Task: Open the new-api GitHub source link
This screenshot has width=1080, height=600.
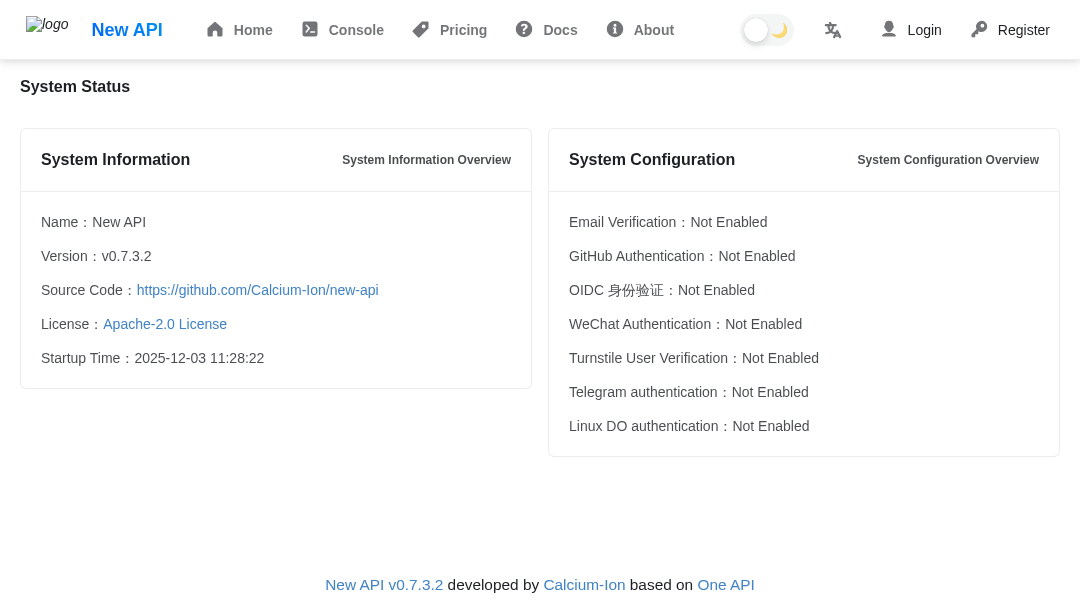Action: (257, 290)
